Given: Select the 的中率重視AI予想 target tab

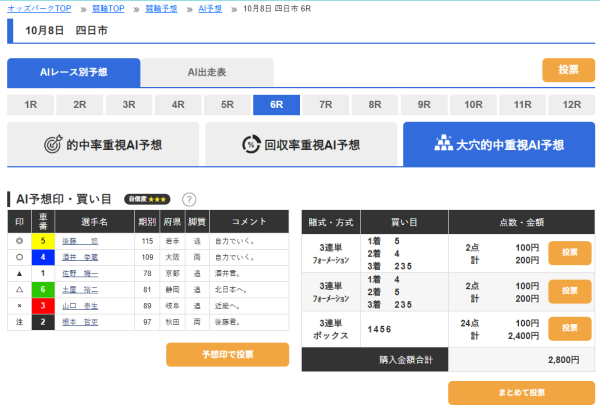Looking at the screenshot, I should click(x=103, y=145).
